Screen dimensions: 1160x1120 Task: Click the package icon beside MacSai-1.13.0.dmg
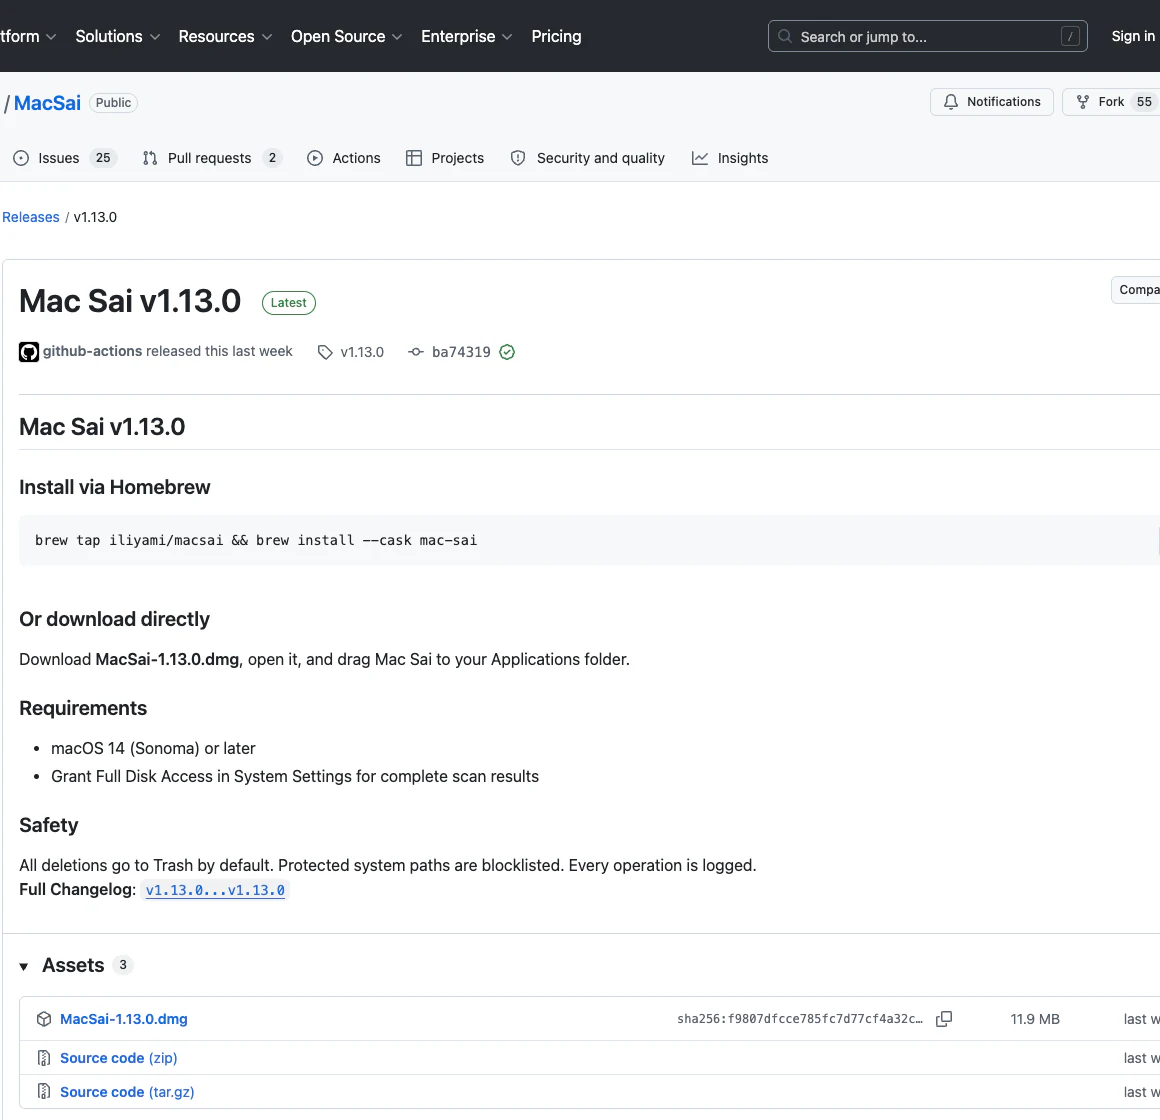click(x=44, y=1019)
